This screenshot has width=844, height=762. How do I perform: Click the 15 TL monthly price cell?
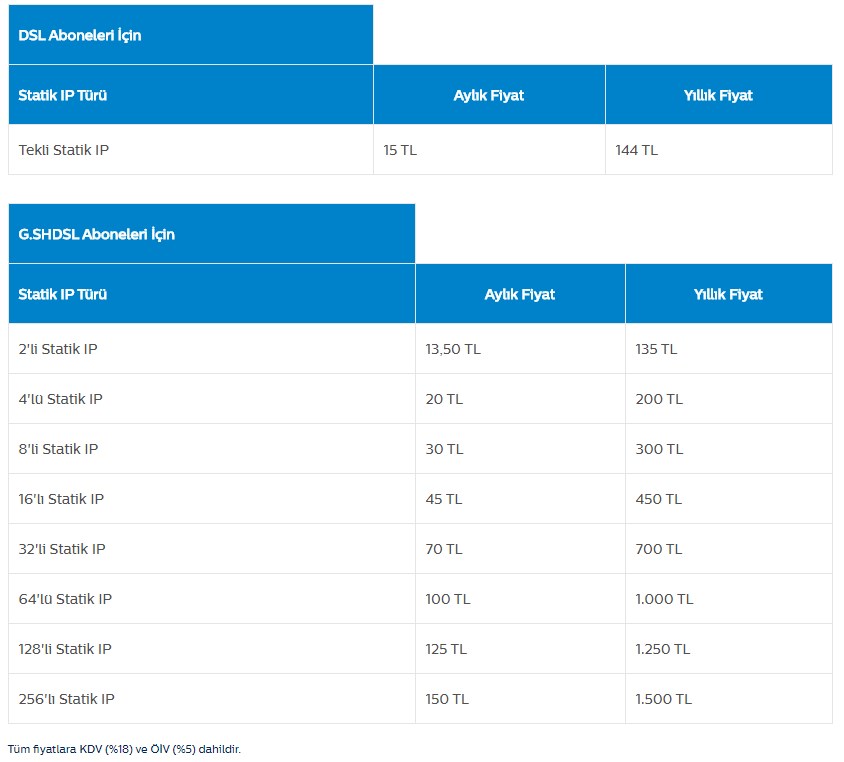click(400, 150)
